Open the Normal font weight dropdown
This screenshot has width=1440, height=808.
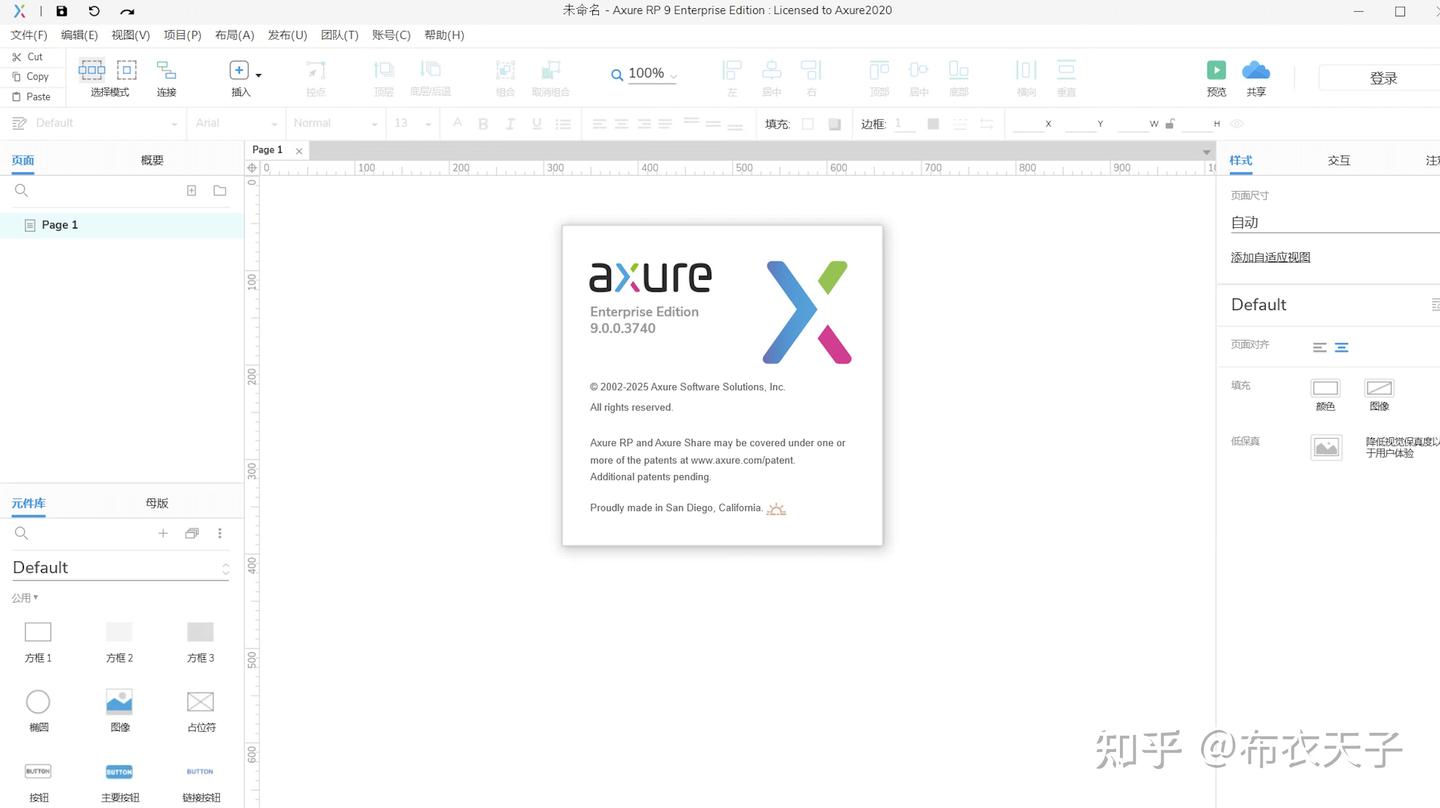click(335, 124)
